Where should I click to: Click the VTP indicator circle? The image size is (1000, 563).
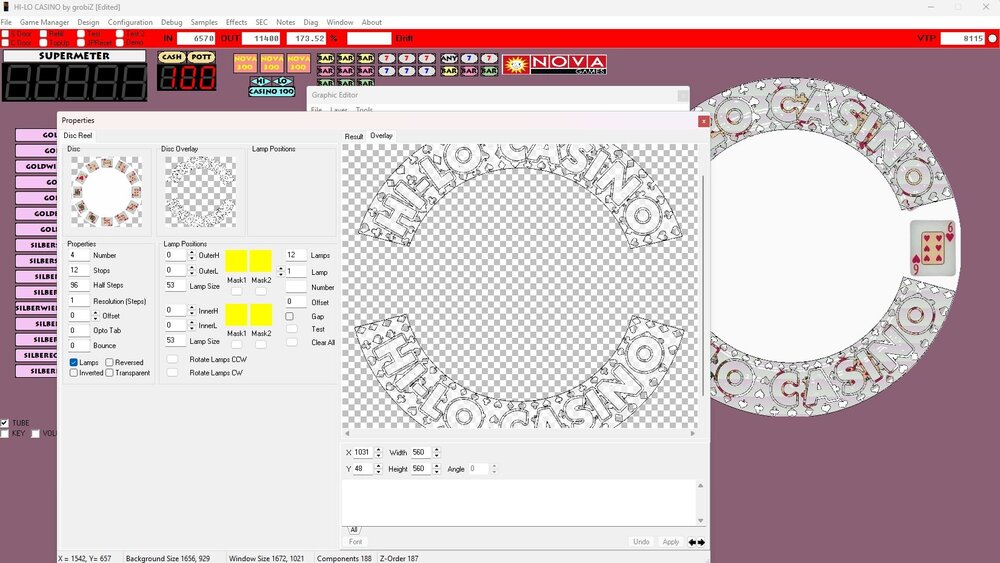992,38
